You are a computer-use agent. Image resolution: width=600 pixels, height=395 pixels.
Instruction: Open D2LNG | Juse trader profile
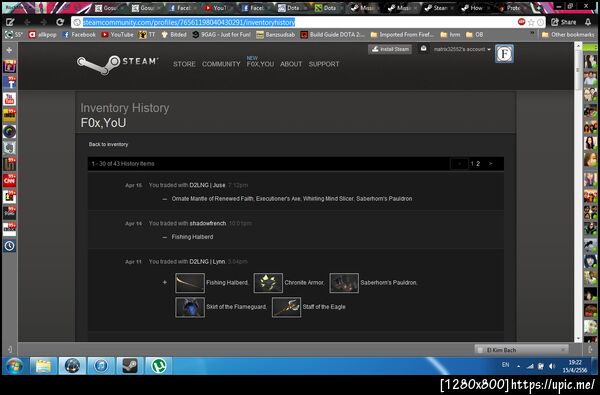[x=207, y=185]
